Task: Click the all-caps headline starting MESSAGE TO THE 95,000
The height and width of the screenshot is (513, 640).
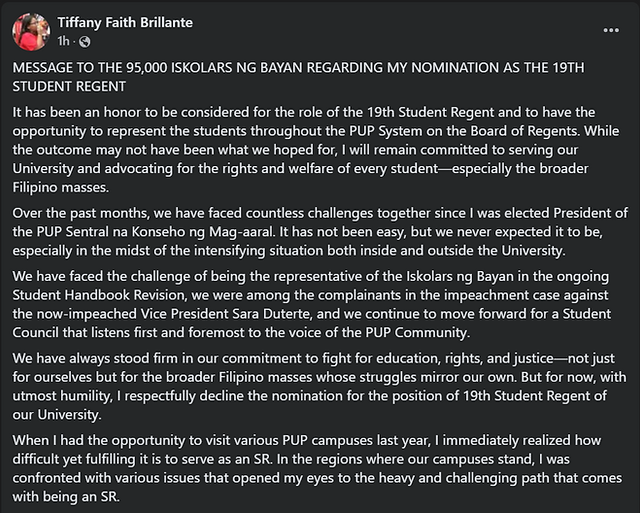Action: click(298, 77)
